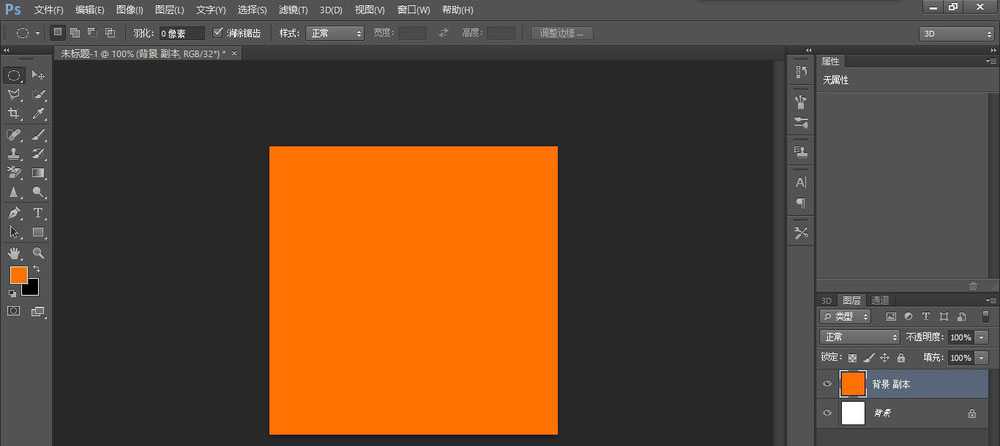Switch to the 通道 tab
The height and width of the screenshot is (446, 1000).
[879, 300]
